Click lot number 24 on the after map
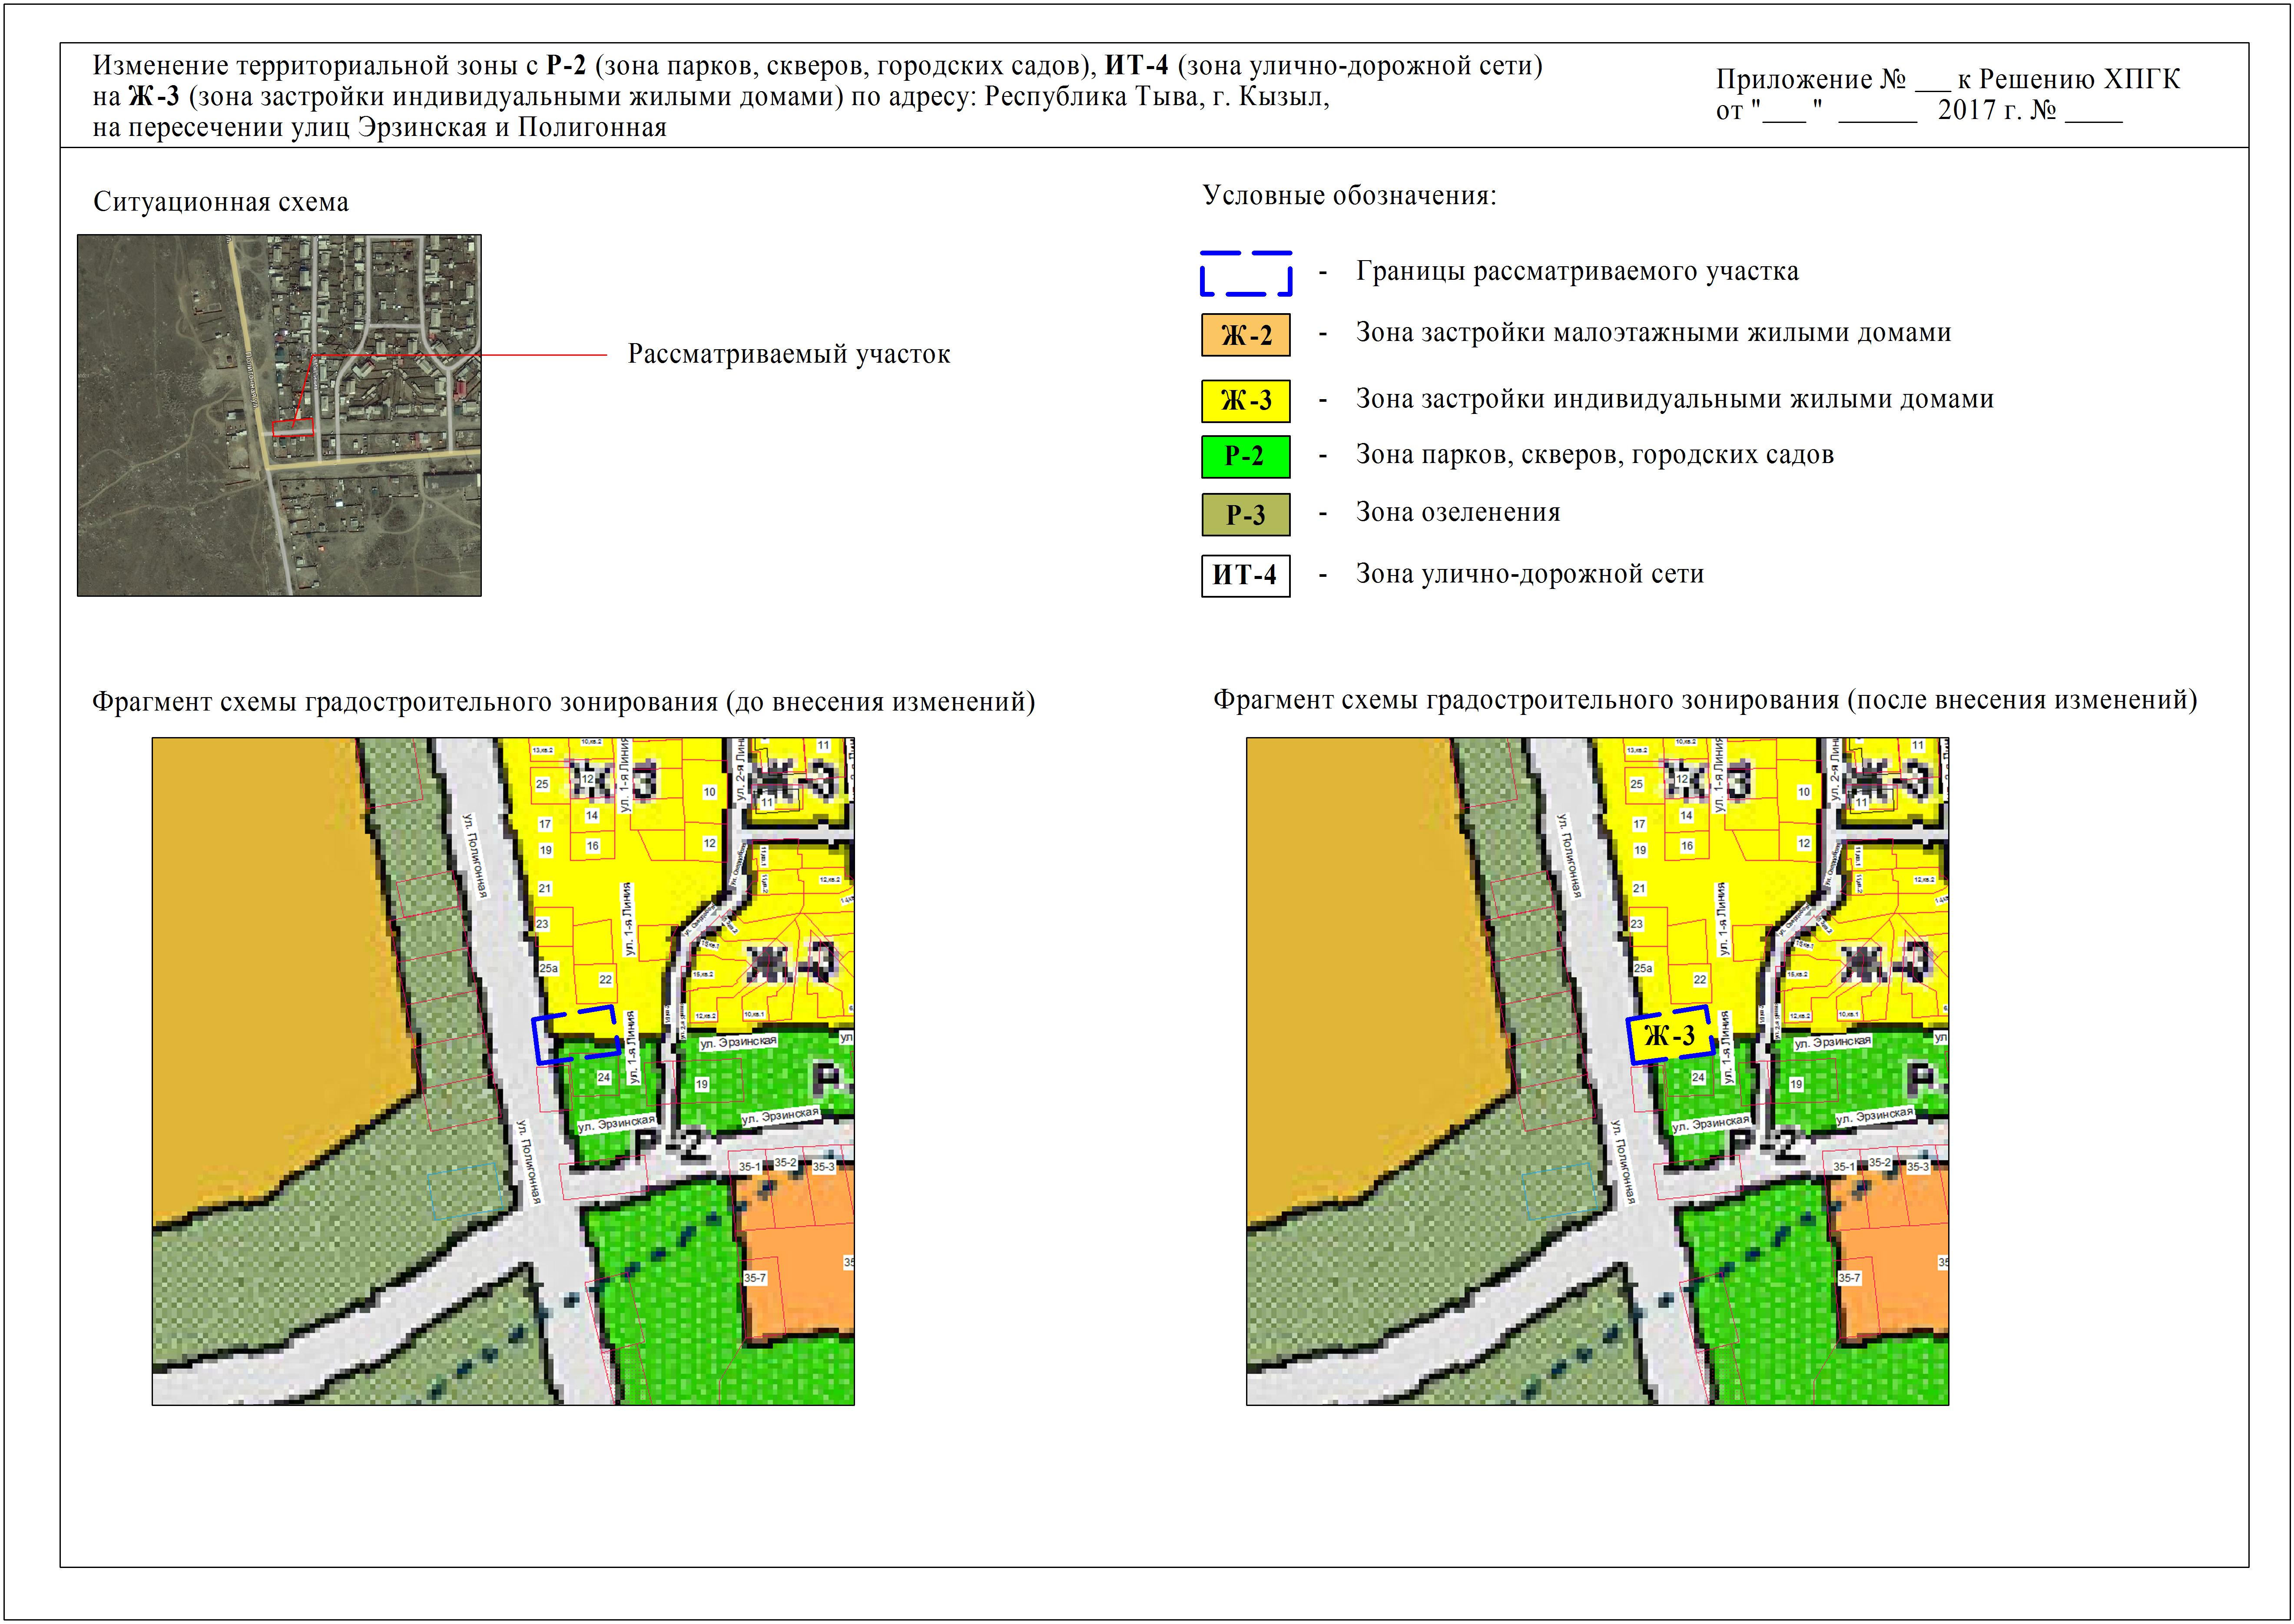The height and width of the screenshot is (1624, 2294). click(1698, 1078)
